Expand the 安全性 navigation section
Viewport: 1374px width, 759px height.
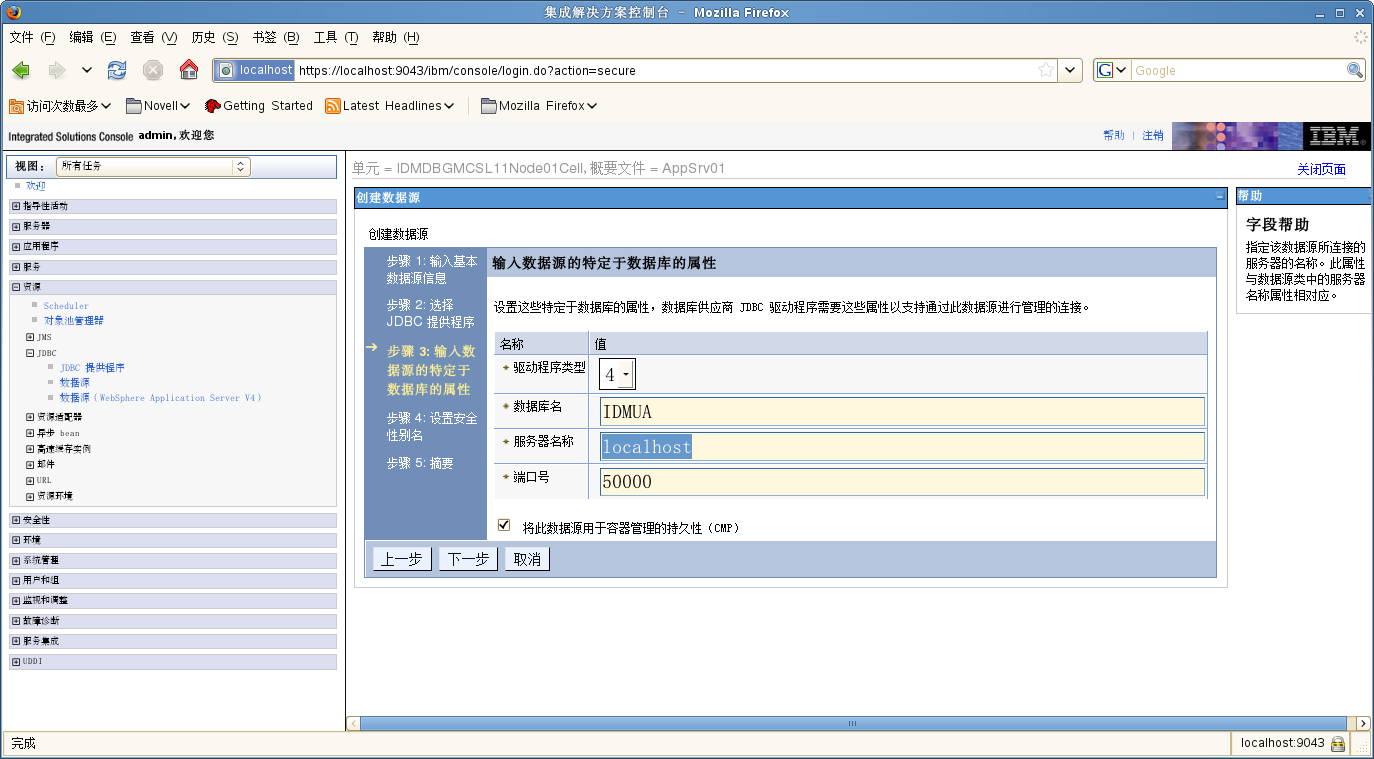(16, 520)
